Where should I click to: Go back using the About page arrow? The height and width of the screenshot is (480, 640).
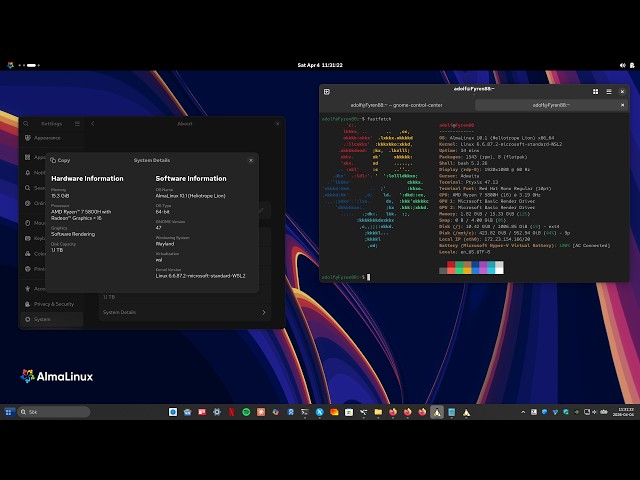93,124
